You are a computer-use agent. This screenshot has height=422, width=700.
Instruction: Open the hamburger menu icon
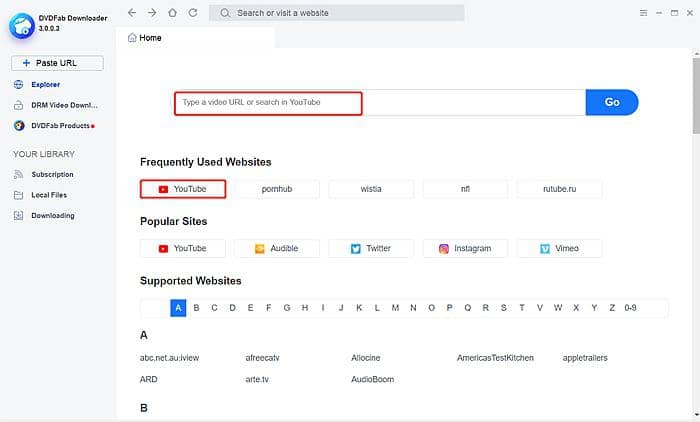pyautogui.click(x=643, y=13)
